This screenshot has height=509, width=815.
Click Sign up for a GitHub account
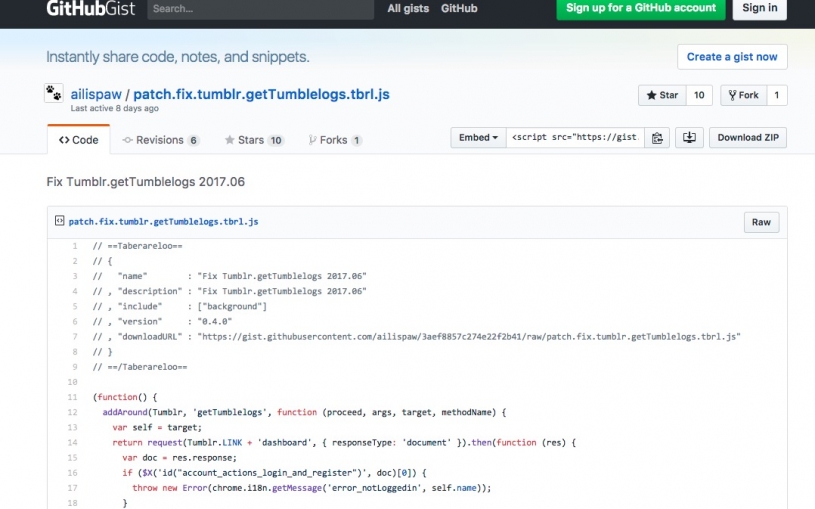tap(641, 8)
